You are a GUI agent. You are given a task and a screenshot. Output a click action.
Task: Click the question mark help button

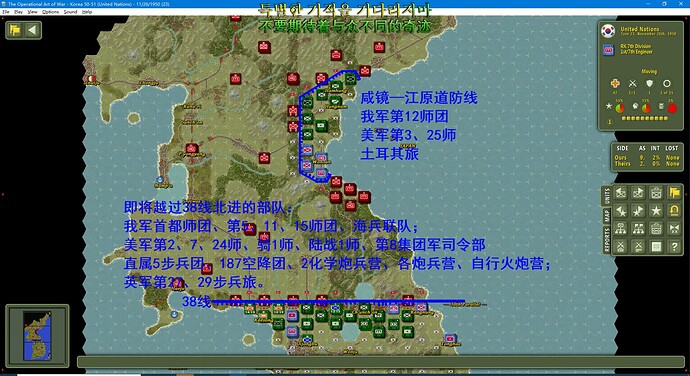coord(674,247)
